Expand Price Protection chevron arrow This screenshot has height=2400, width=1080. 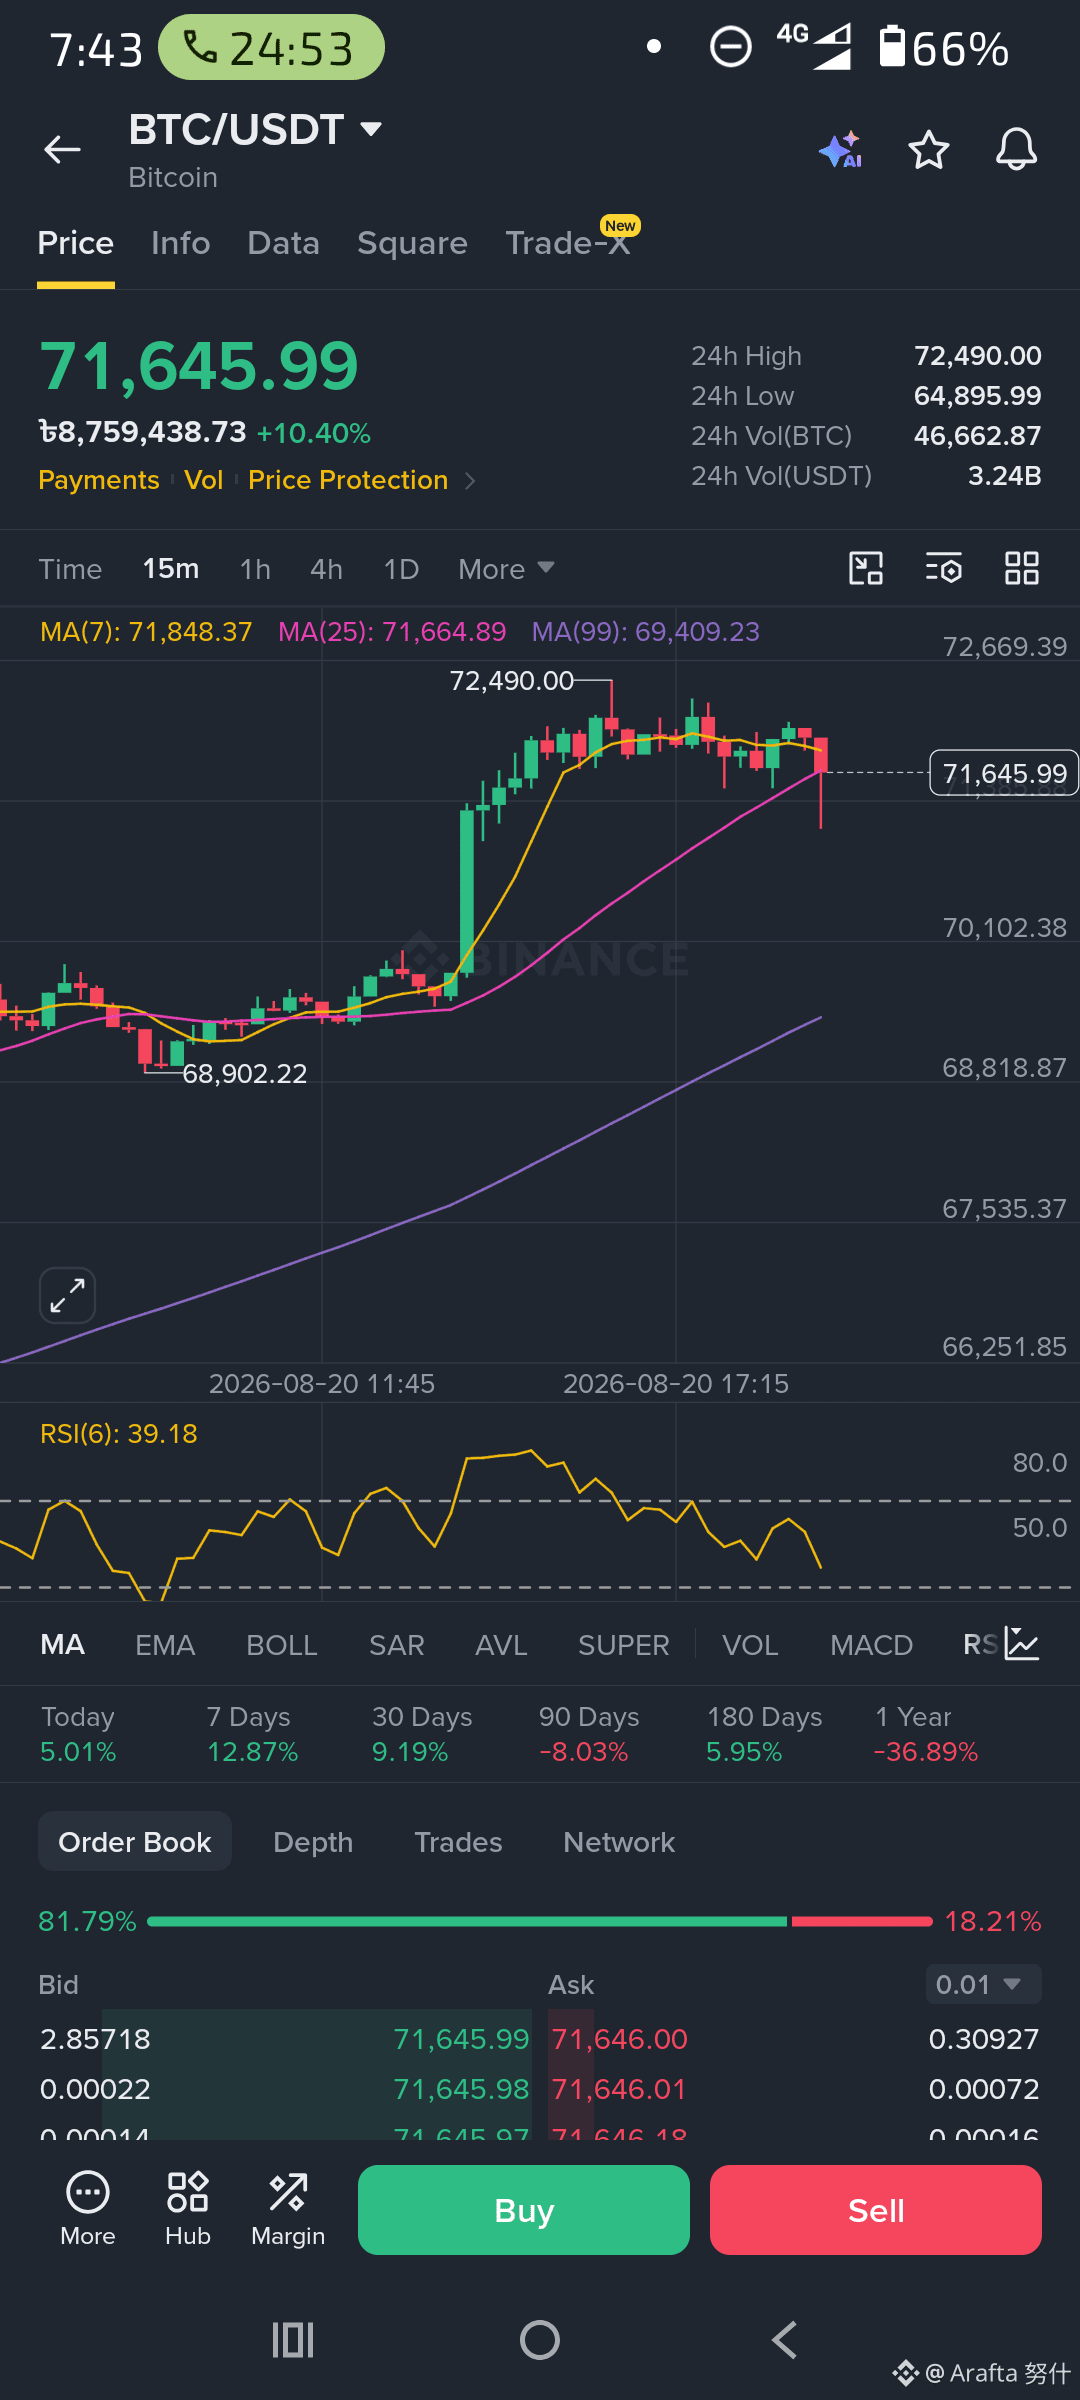click(470, 481)
